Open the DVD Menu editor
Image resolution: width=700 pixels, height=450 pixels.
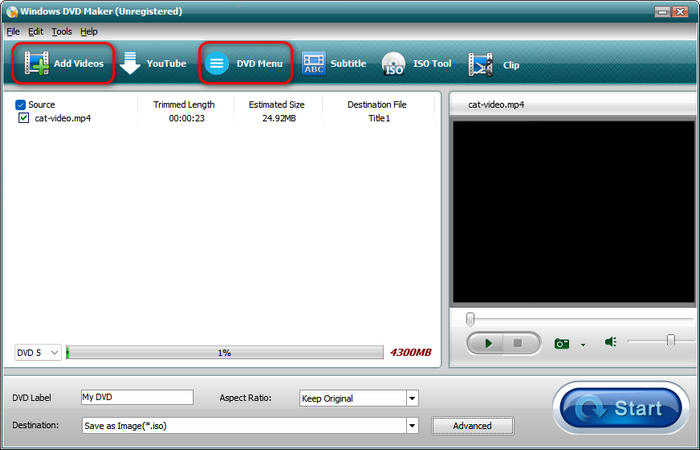pyautogui.click(x=246, y=63)
